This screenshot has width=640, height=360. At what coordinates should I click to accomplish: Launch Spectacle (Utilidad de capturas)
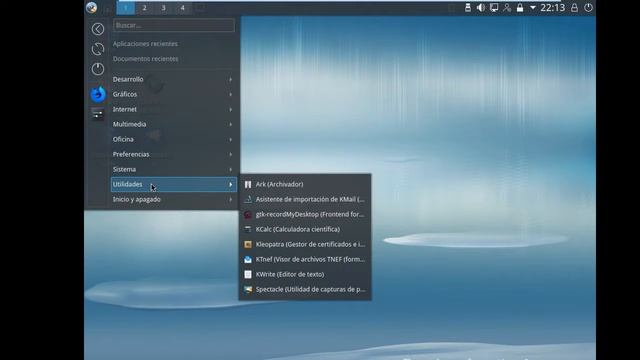pos(305,289)
